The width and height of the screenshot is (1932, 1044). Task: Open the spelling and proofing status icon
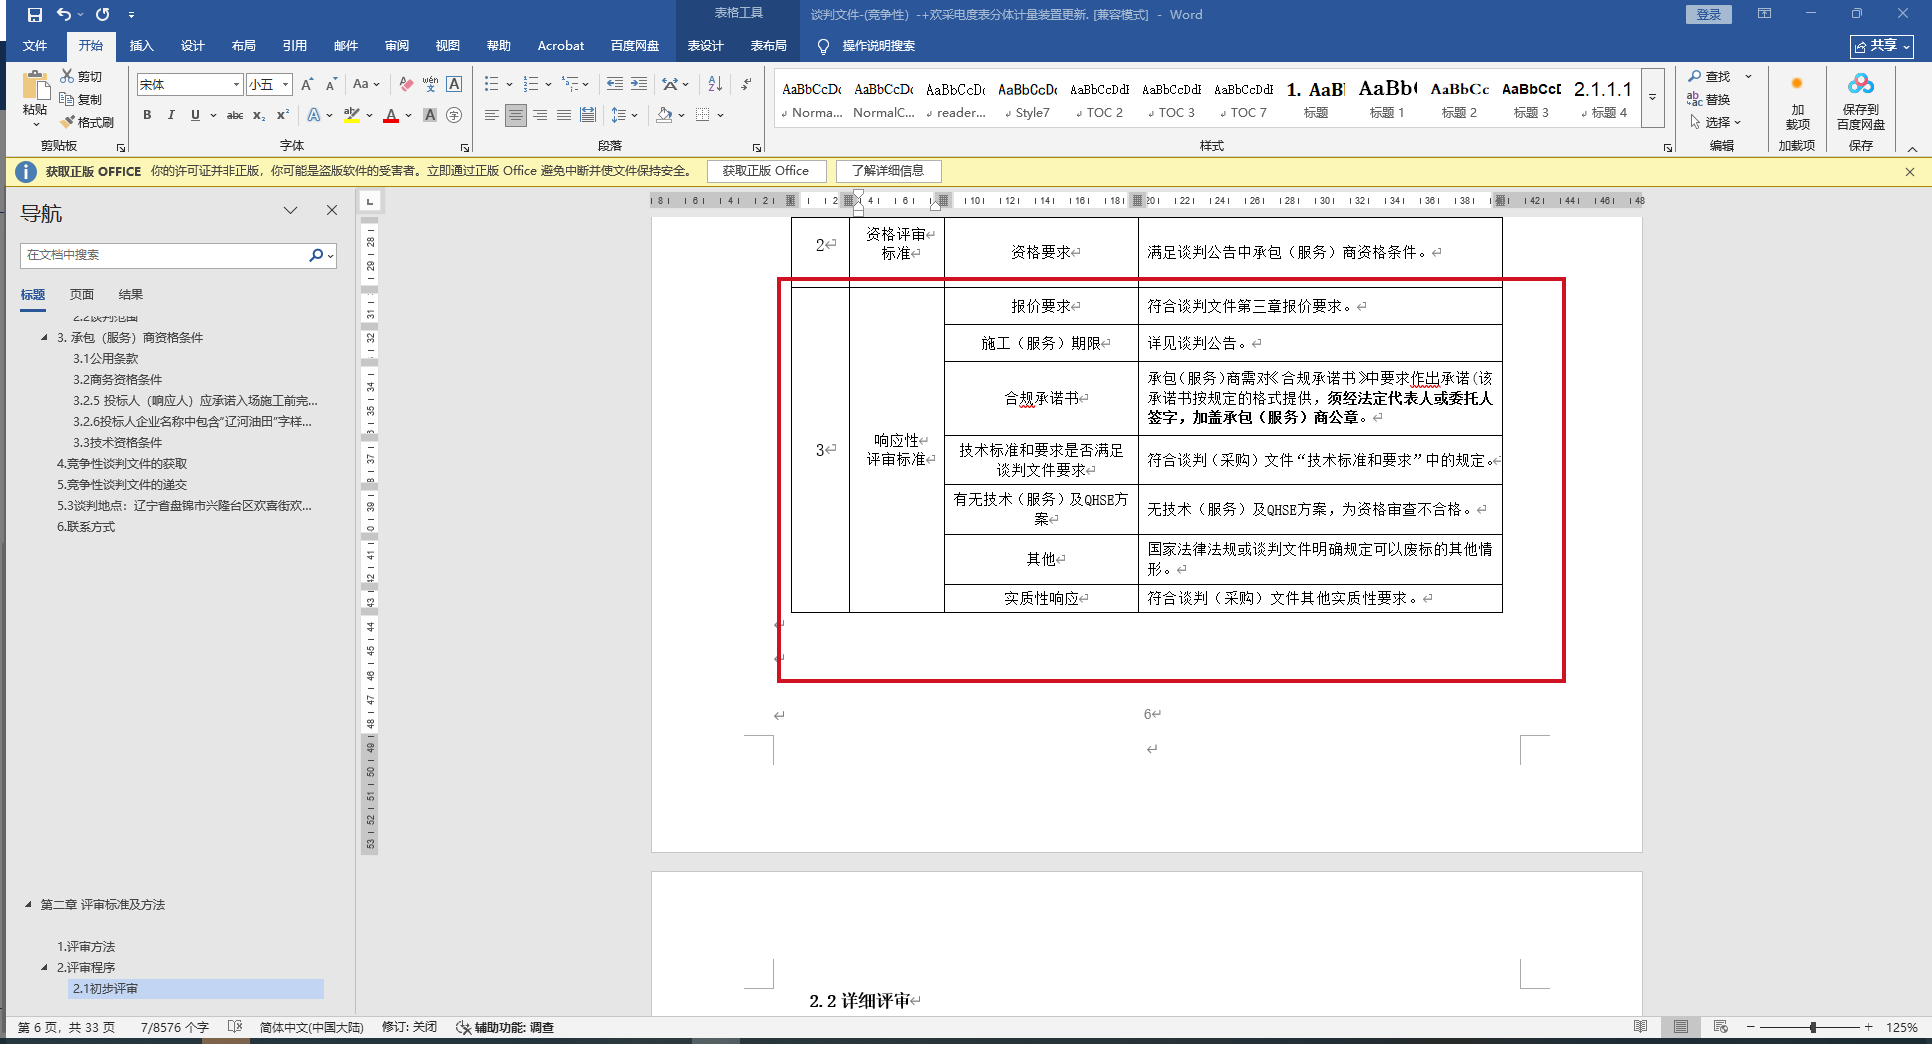(235, 1027)
